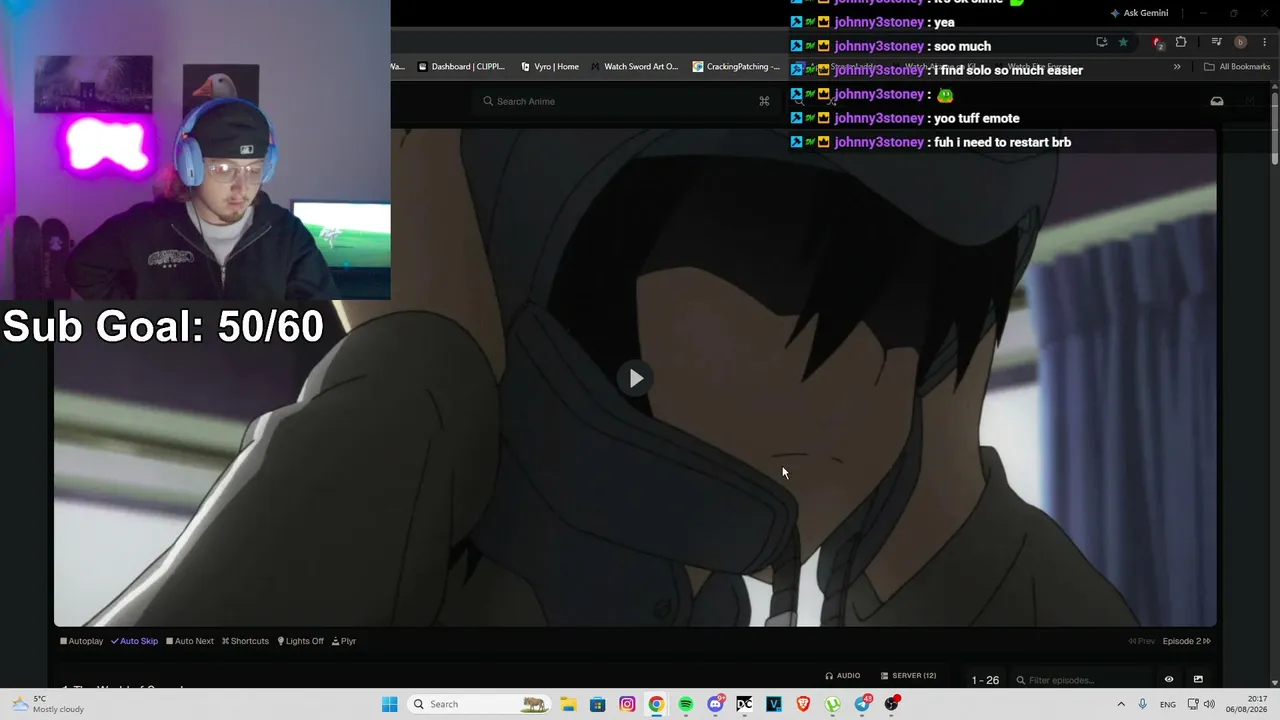This screenshot has width=1280, height=720.
Task: Open uTorrent from the taskbar
Action: pos(833,704)
